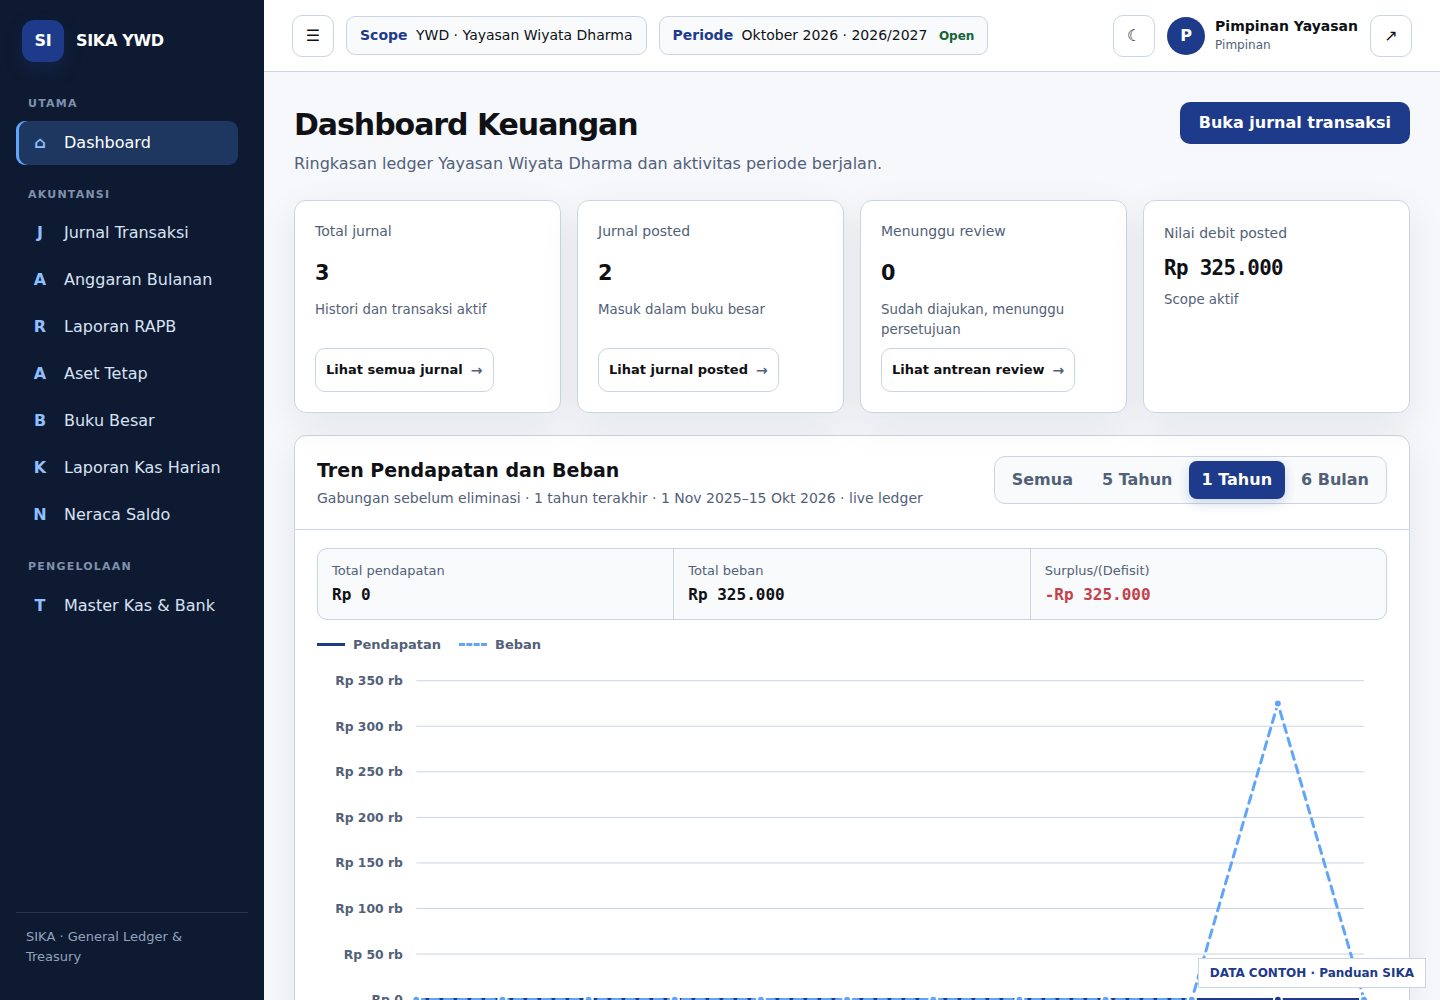
Task: Click the R icon beside Laporan RAPB
Action: pyautogui.click(x=40, y=327)
